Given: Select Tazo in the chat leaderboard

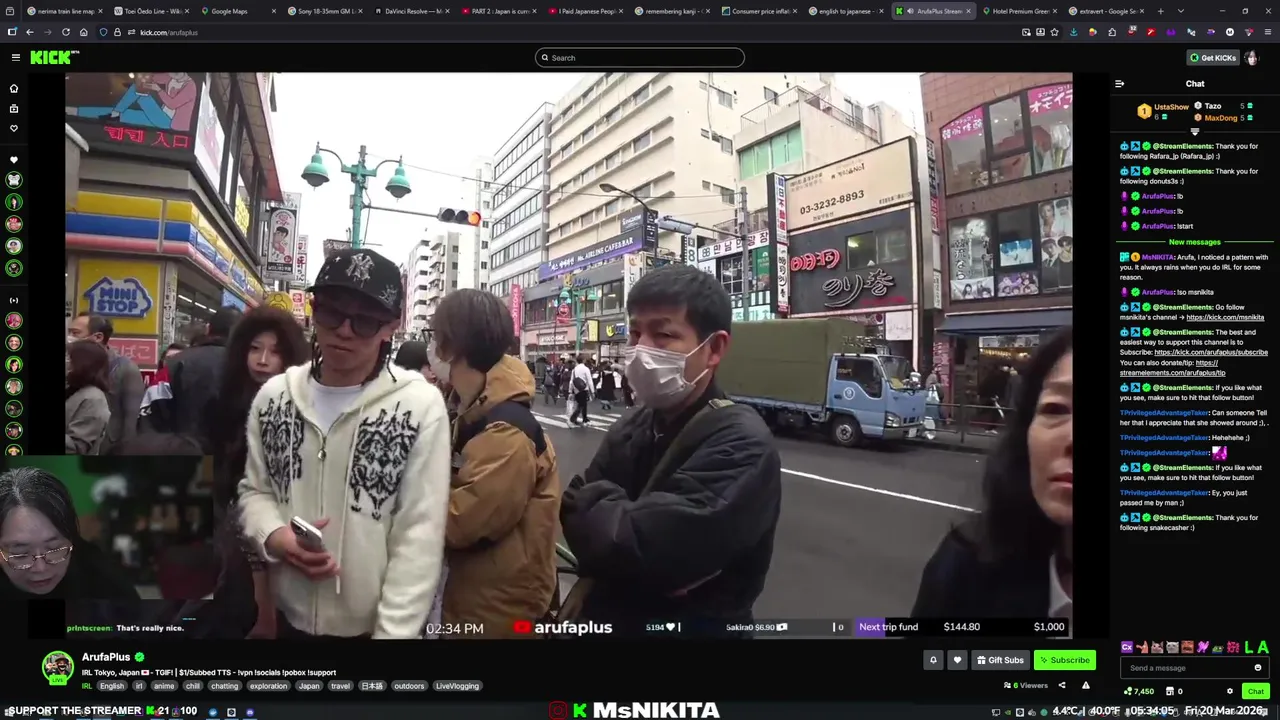Looking at the screenshot, I should click(x=1212, y=106).
